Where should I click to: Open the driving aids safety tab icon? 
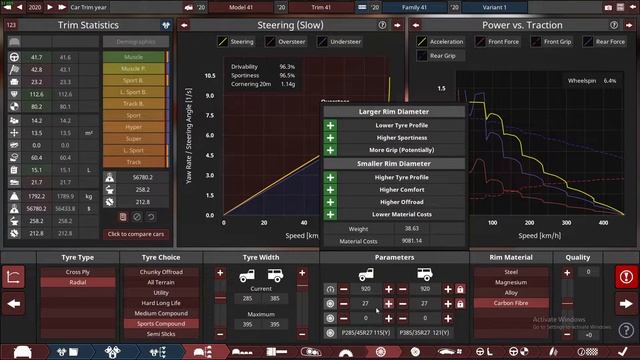point(519,351)
